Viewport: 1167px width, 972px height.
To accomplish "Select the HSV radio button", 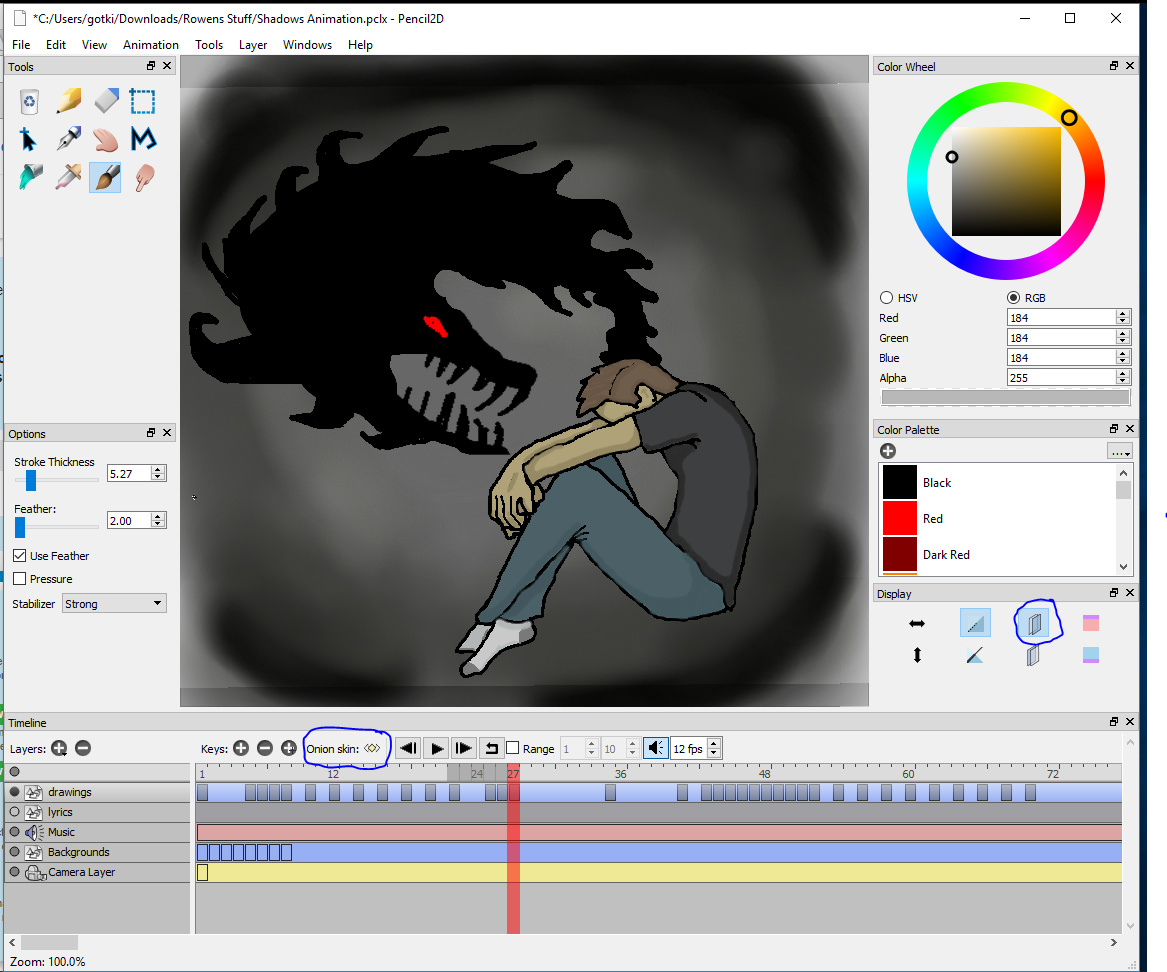I will click(x=886, y=298).
